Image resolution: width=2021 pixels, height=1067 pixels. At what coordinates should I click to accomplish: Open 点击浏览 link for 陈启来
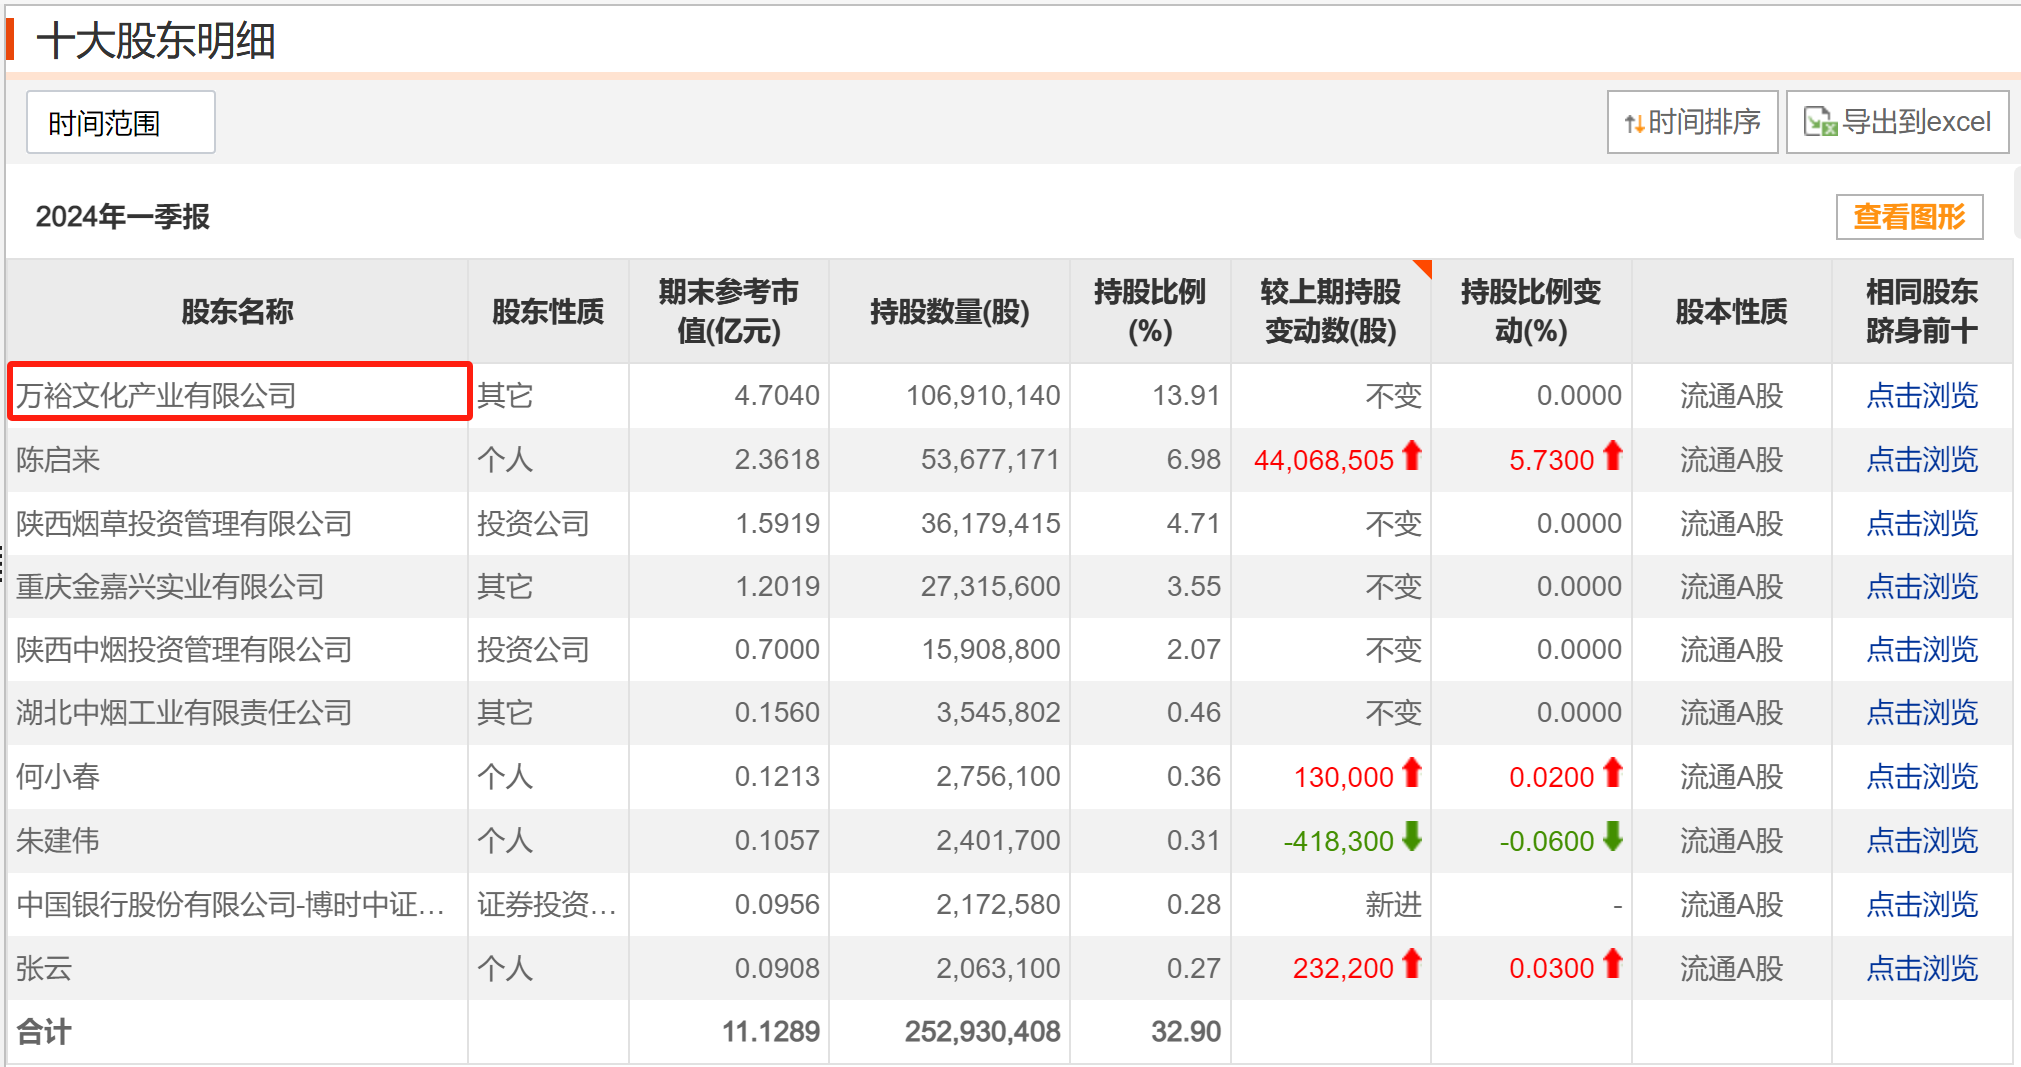coord(1921,460)
